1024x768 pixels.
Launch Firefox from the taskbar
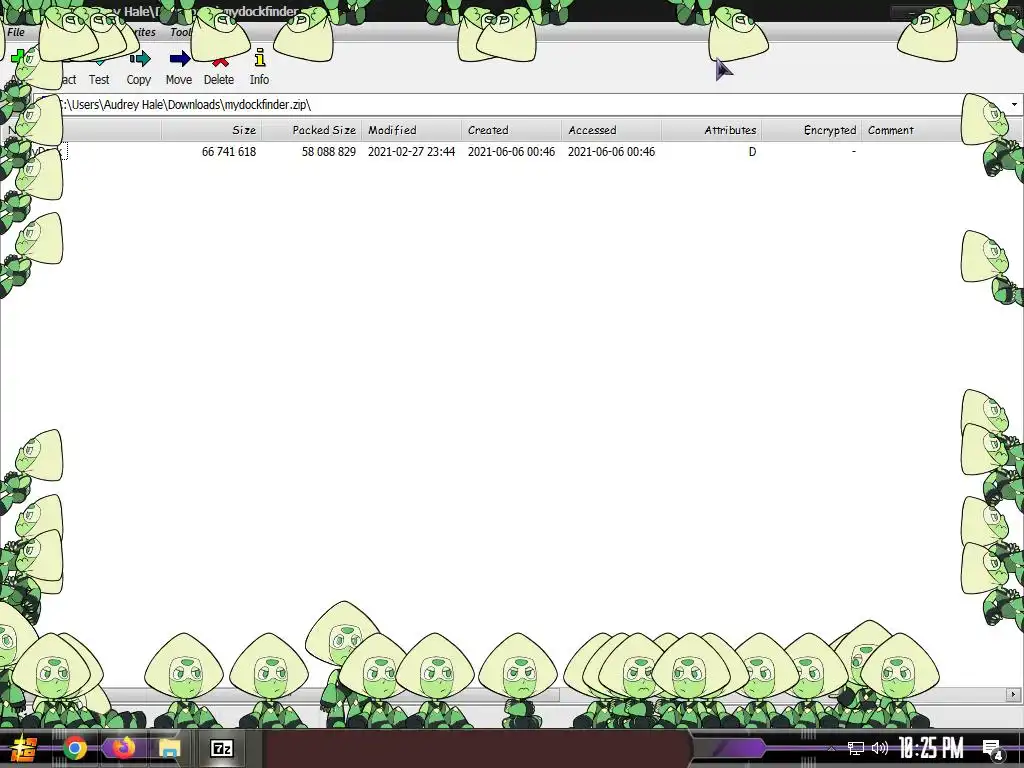[122, 748]
